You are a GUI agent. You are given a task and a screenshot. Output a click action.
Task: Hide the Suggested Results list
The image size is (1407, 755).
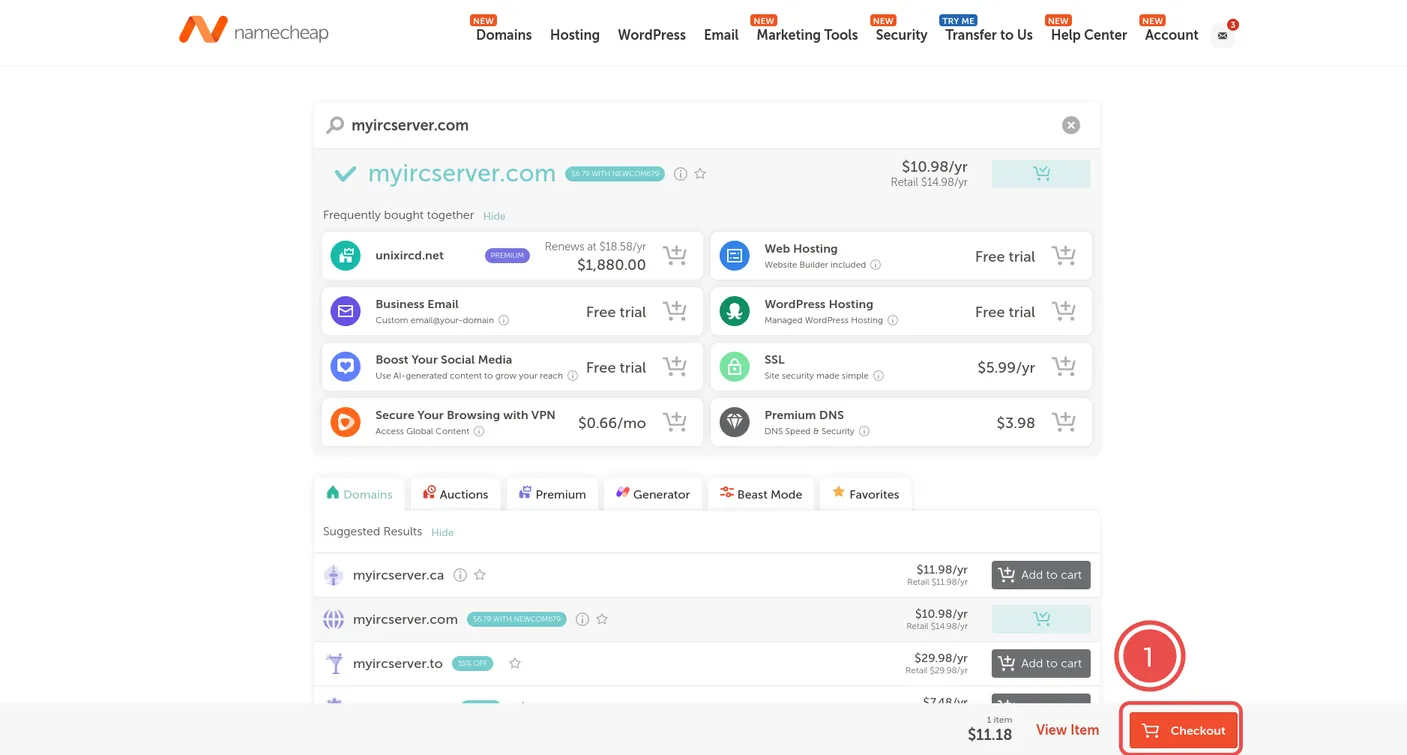pyautogui.click(x=442, y=533)
